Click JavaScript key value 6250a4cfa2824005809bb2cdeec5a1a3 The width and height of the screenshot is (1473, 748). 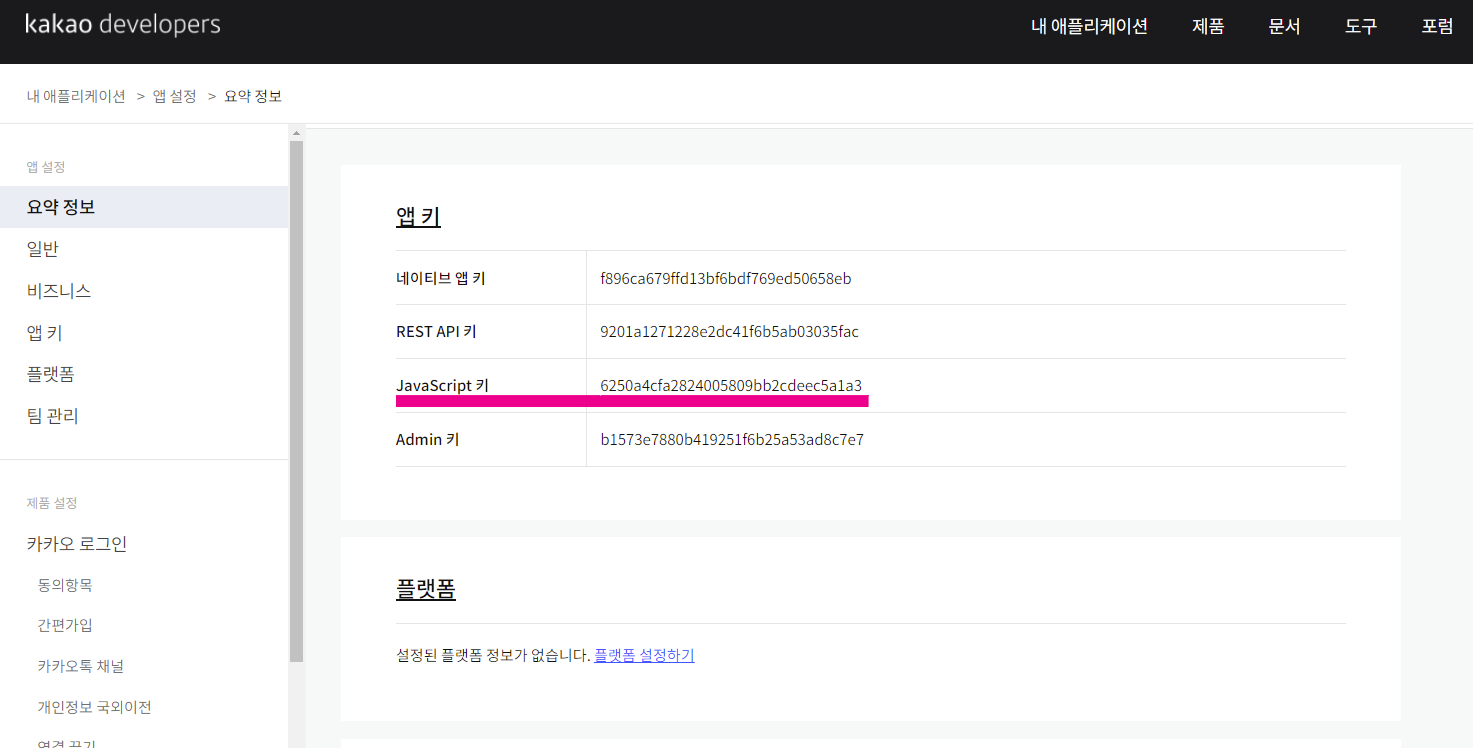(x=731, y=385)
